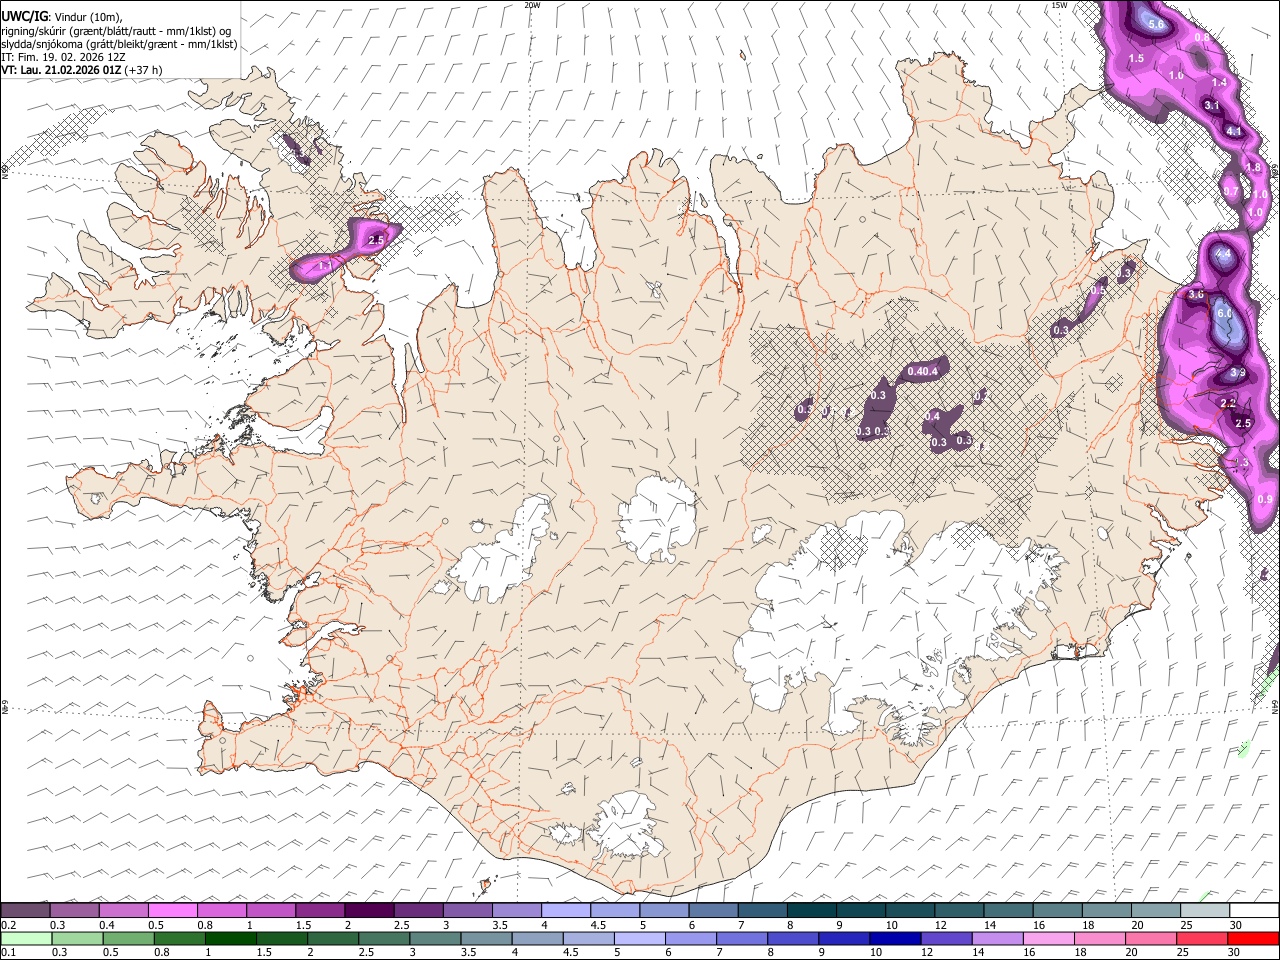Screen dimensions: 1280x960
Task: Select the bright pink swatch between 0.5 and 0.8
Action: pos(173,910)
